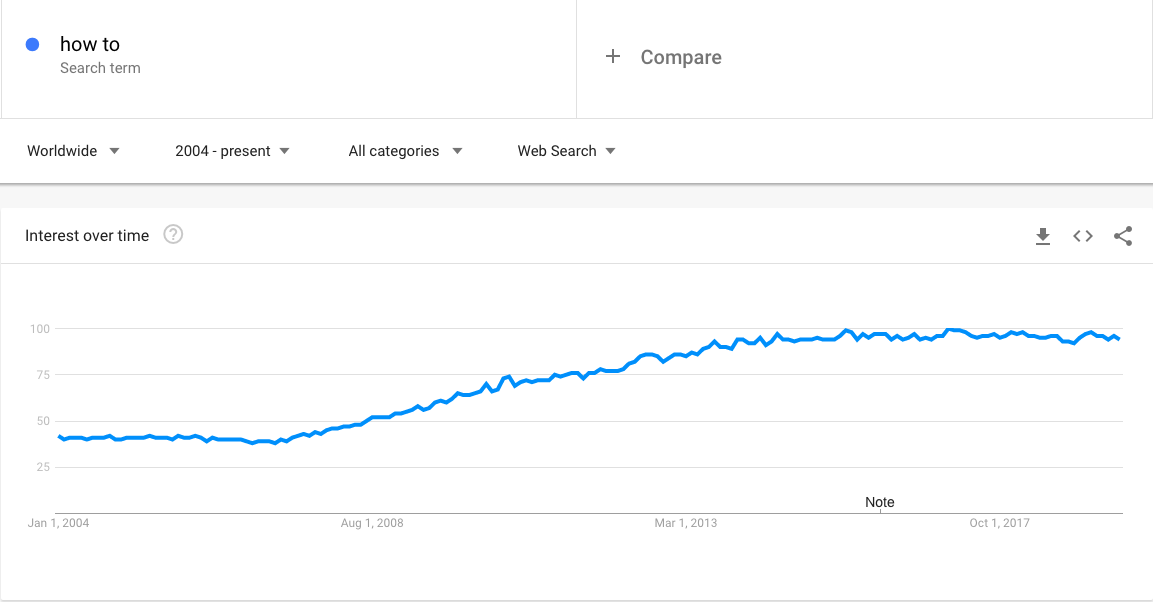The image size is (1153, 602).
Task: Click the blue dot beside "how to"
Action: pos(33,44)
